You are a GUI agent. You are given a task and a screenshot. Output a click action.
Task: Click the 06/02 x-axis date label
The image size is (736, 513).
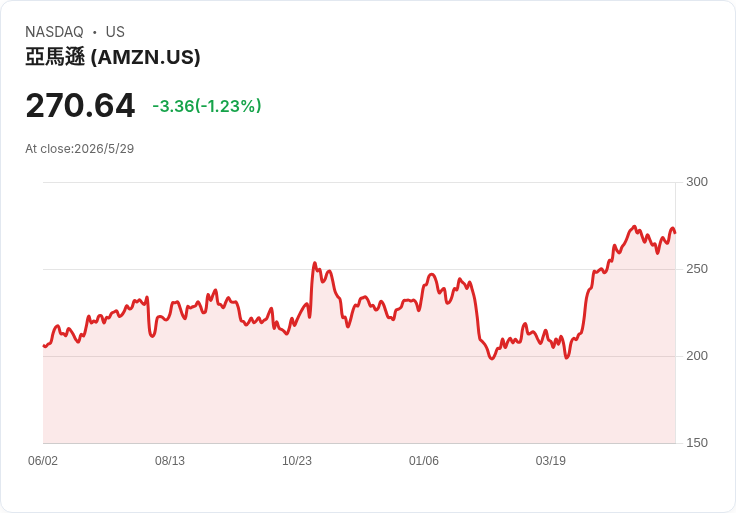point(43,460)
